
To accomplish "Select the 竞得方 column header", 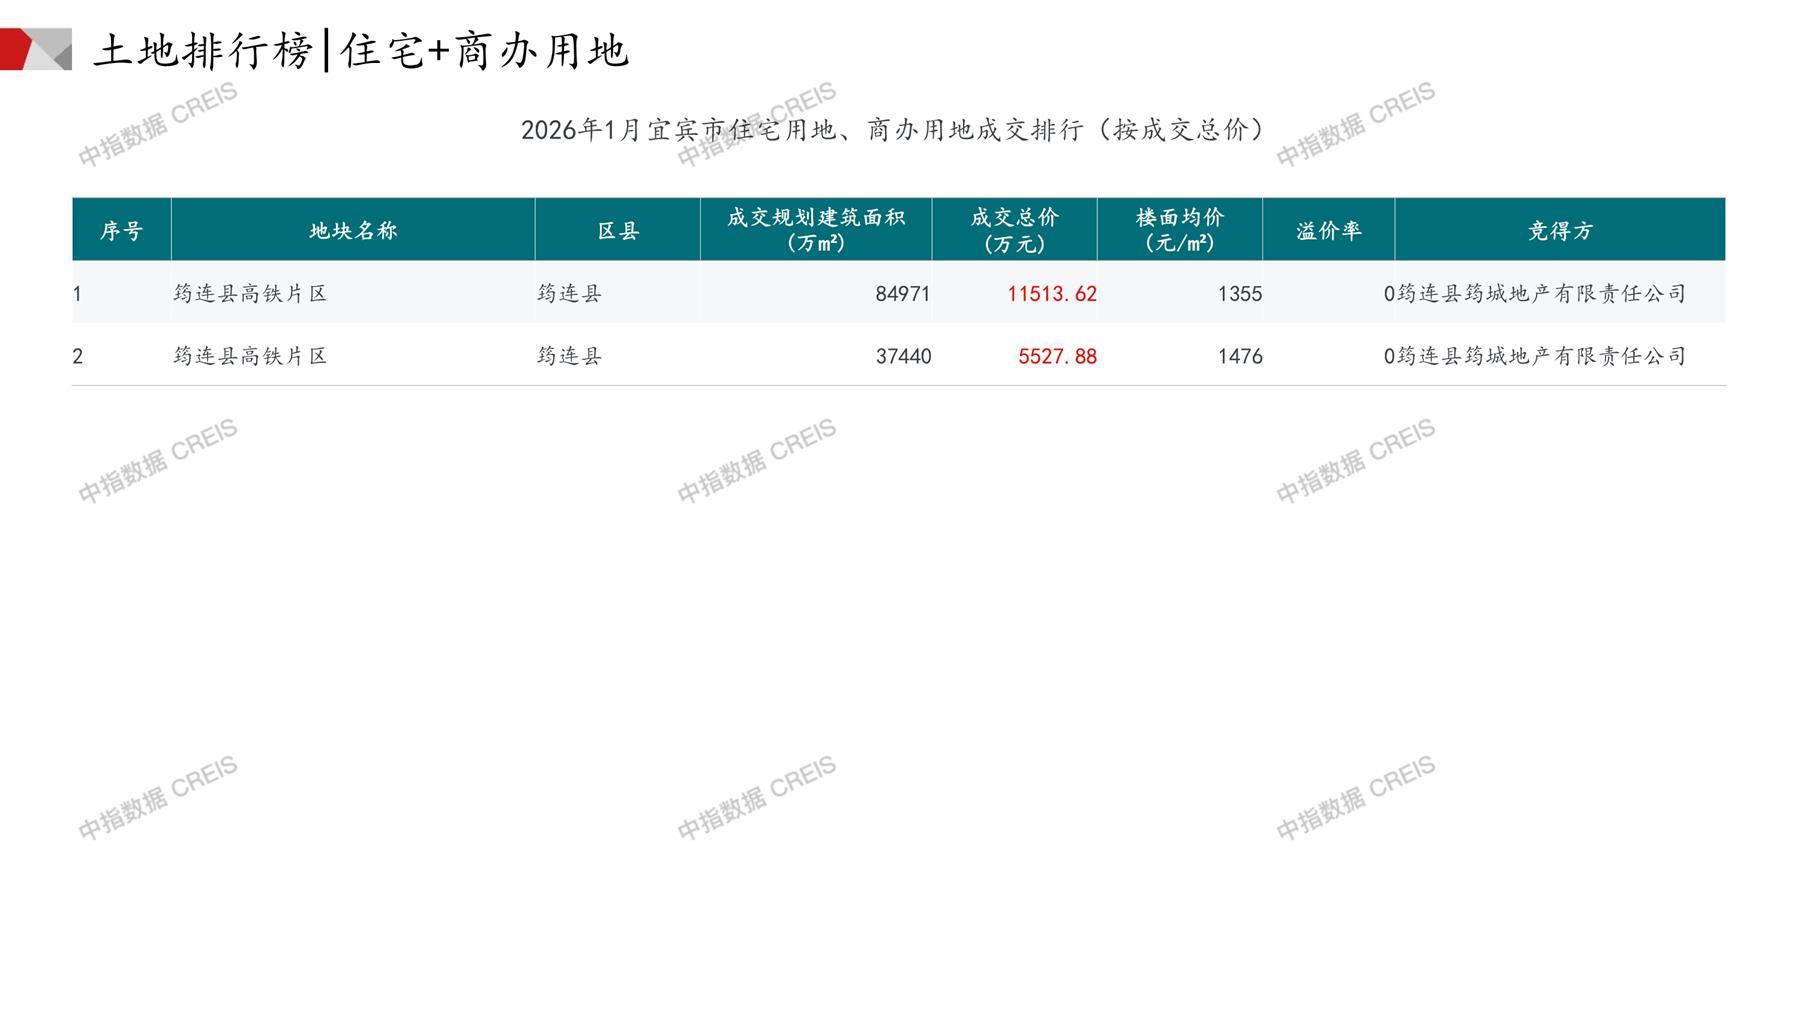I will coord(1559,230).
